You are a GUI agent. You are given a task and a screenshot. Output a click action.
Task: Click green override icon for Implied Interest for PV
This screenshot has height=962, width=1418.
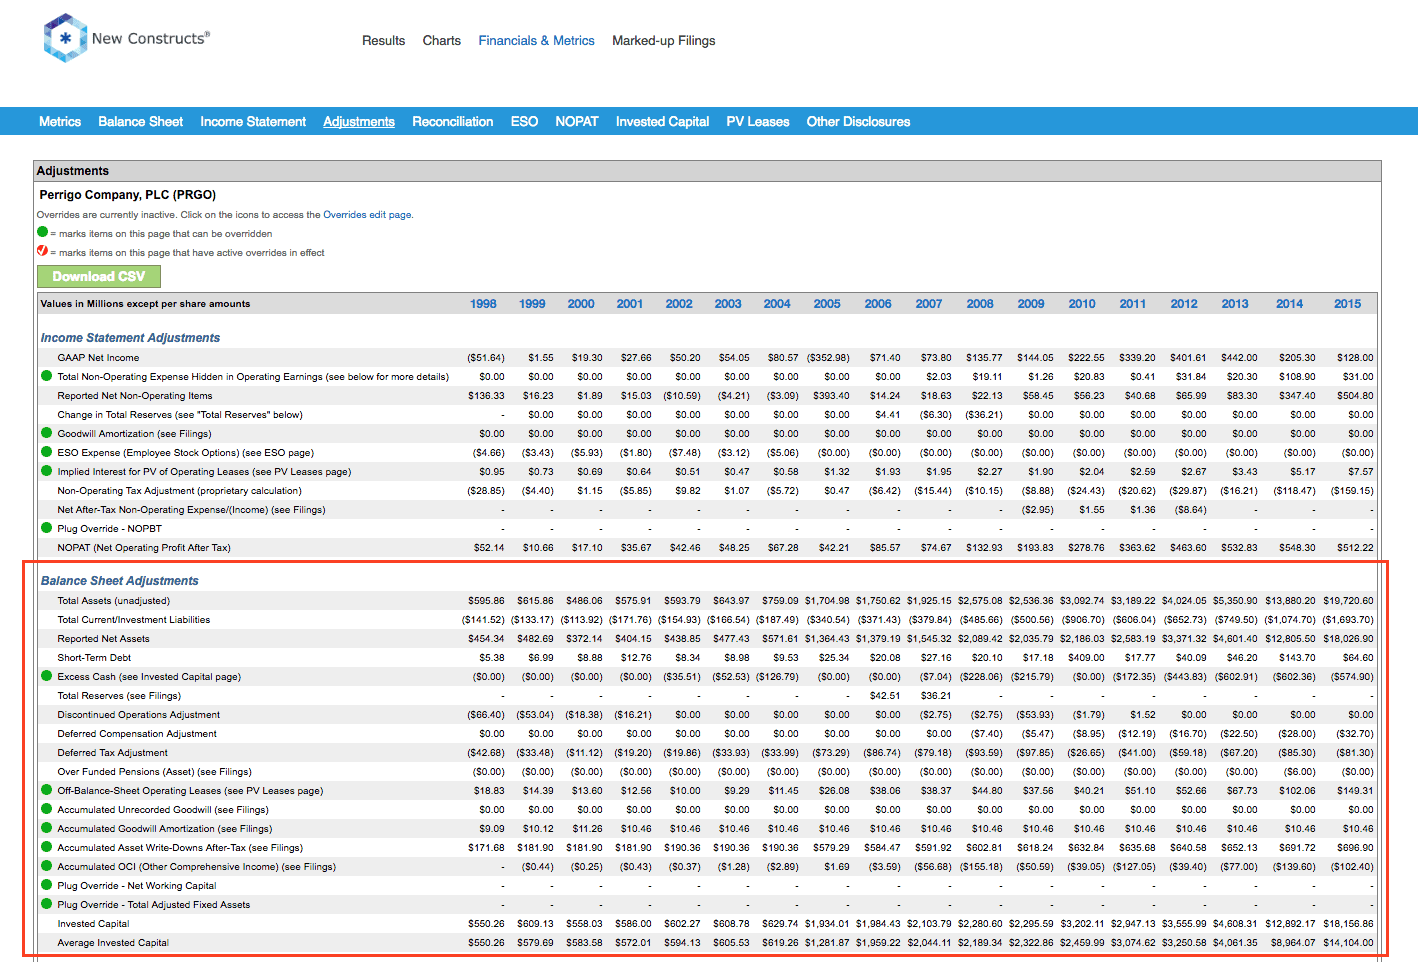click(x=46, y=471)
